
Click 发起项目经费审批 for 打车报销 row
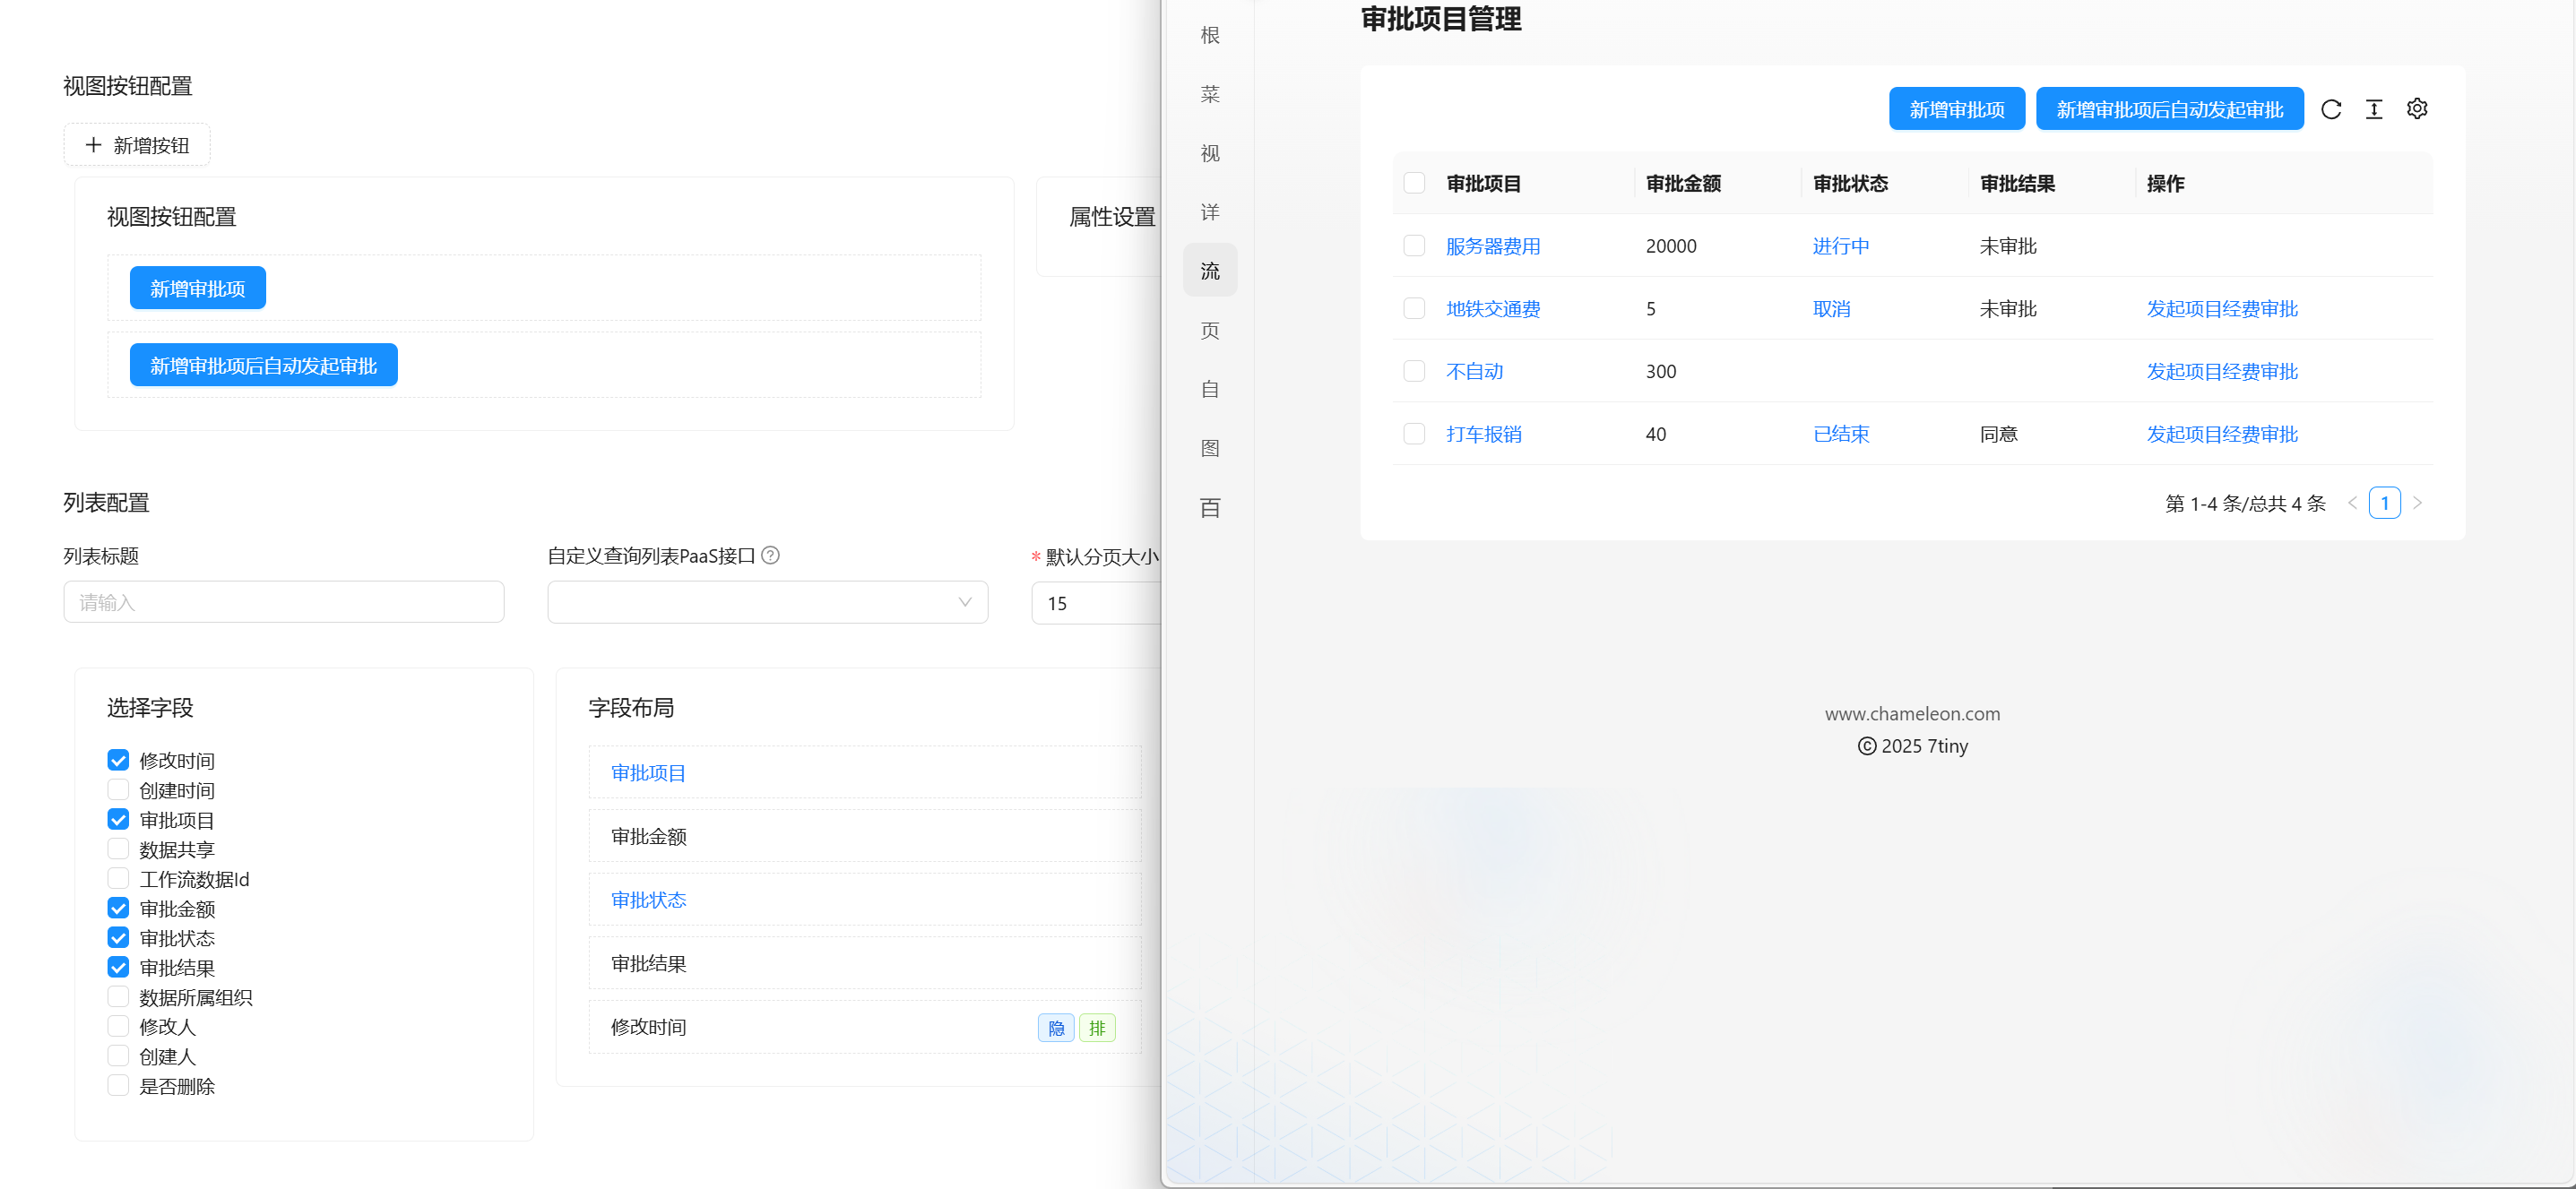2221,434
